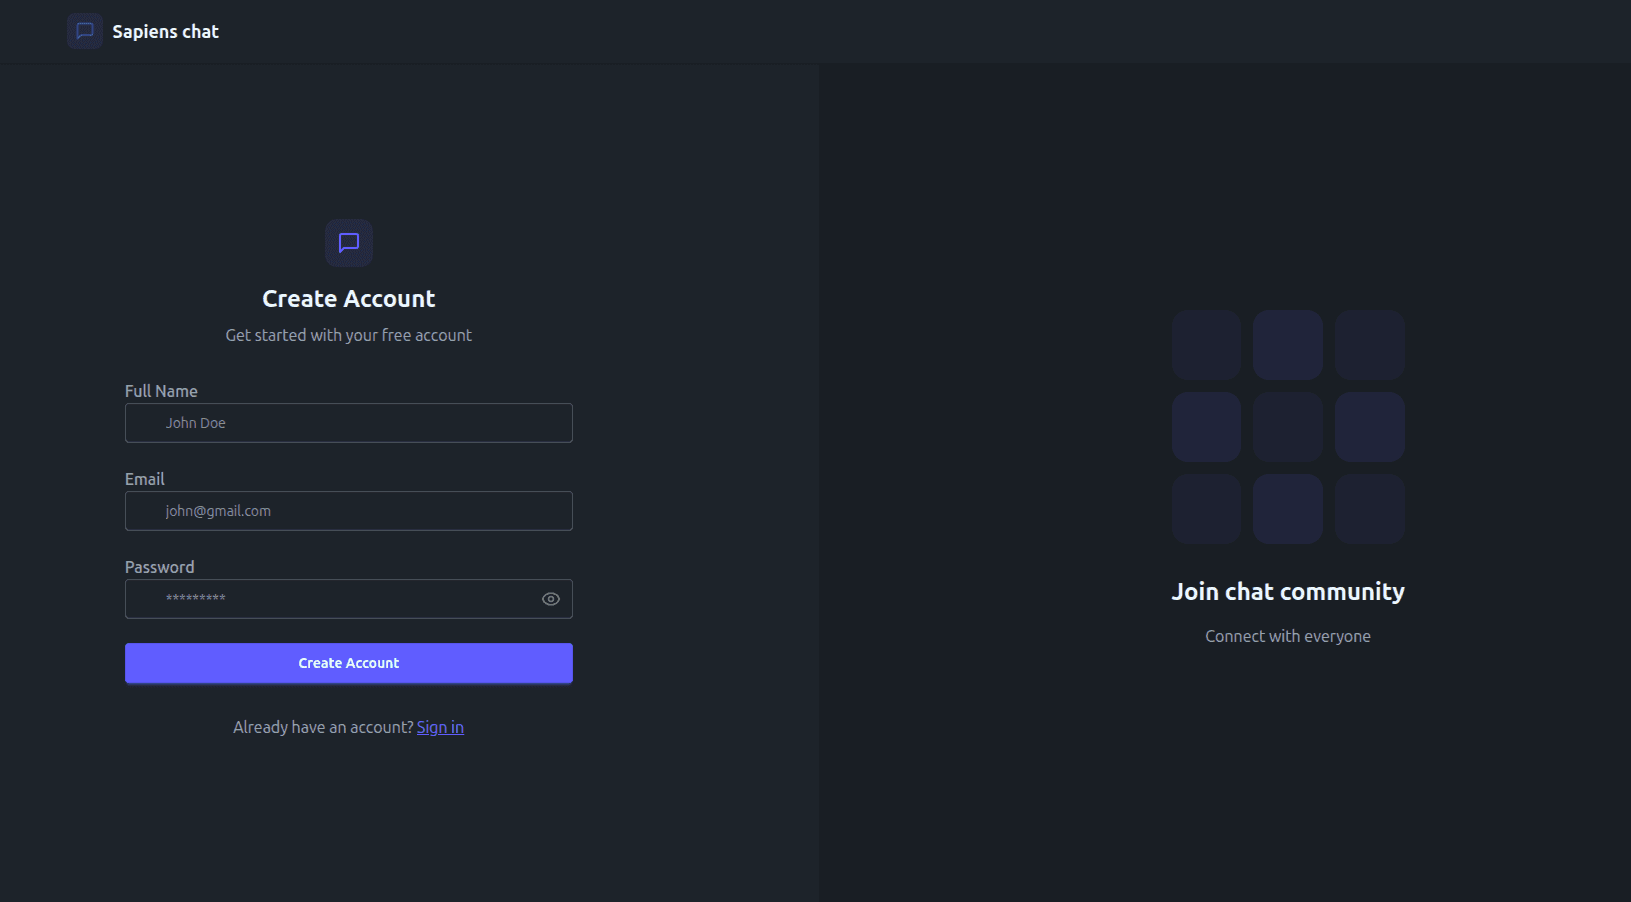
Task: Click inside the Email input field
Action: click(348, 511)
